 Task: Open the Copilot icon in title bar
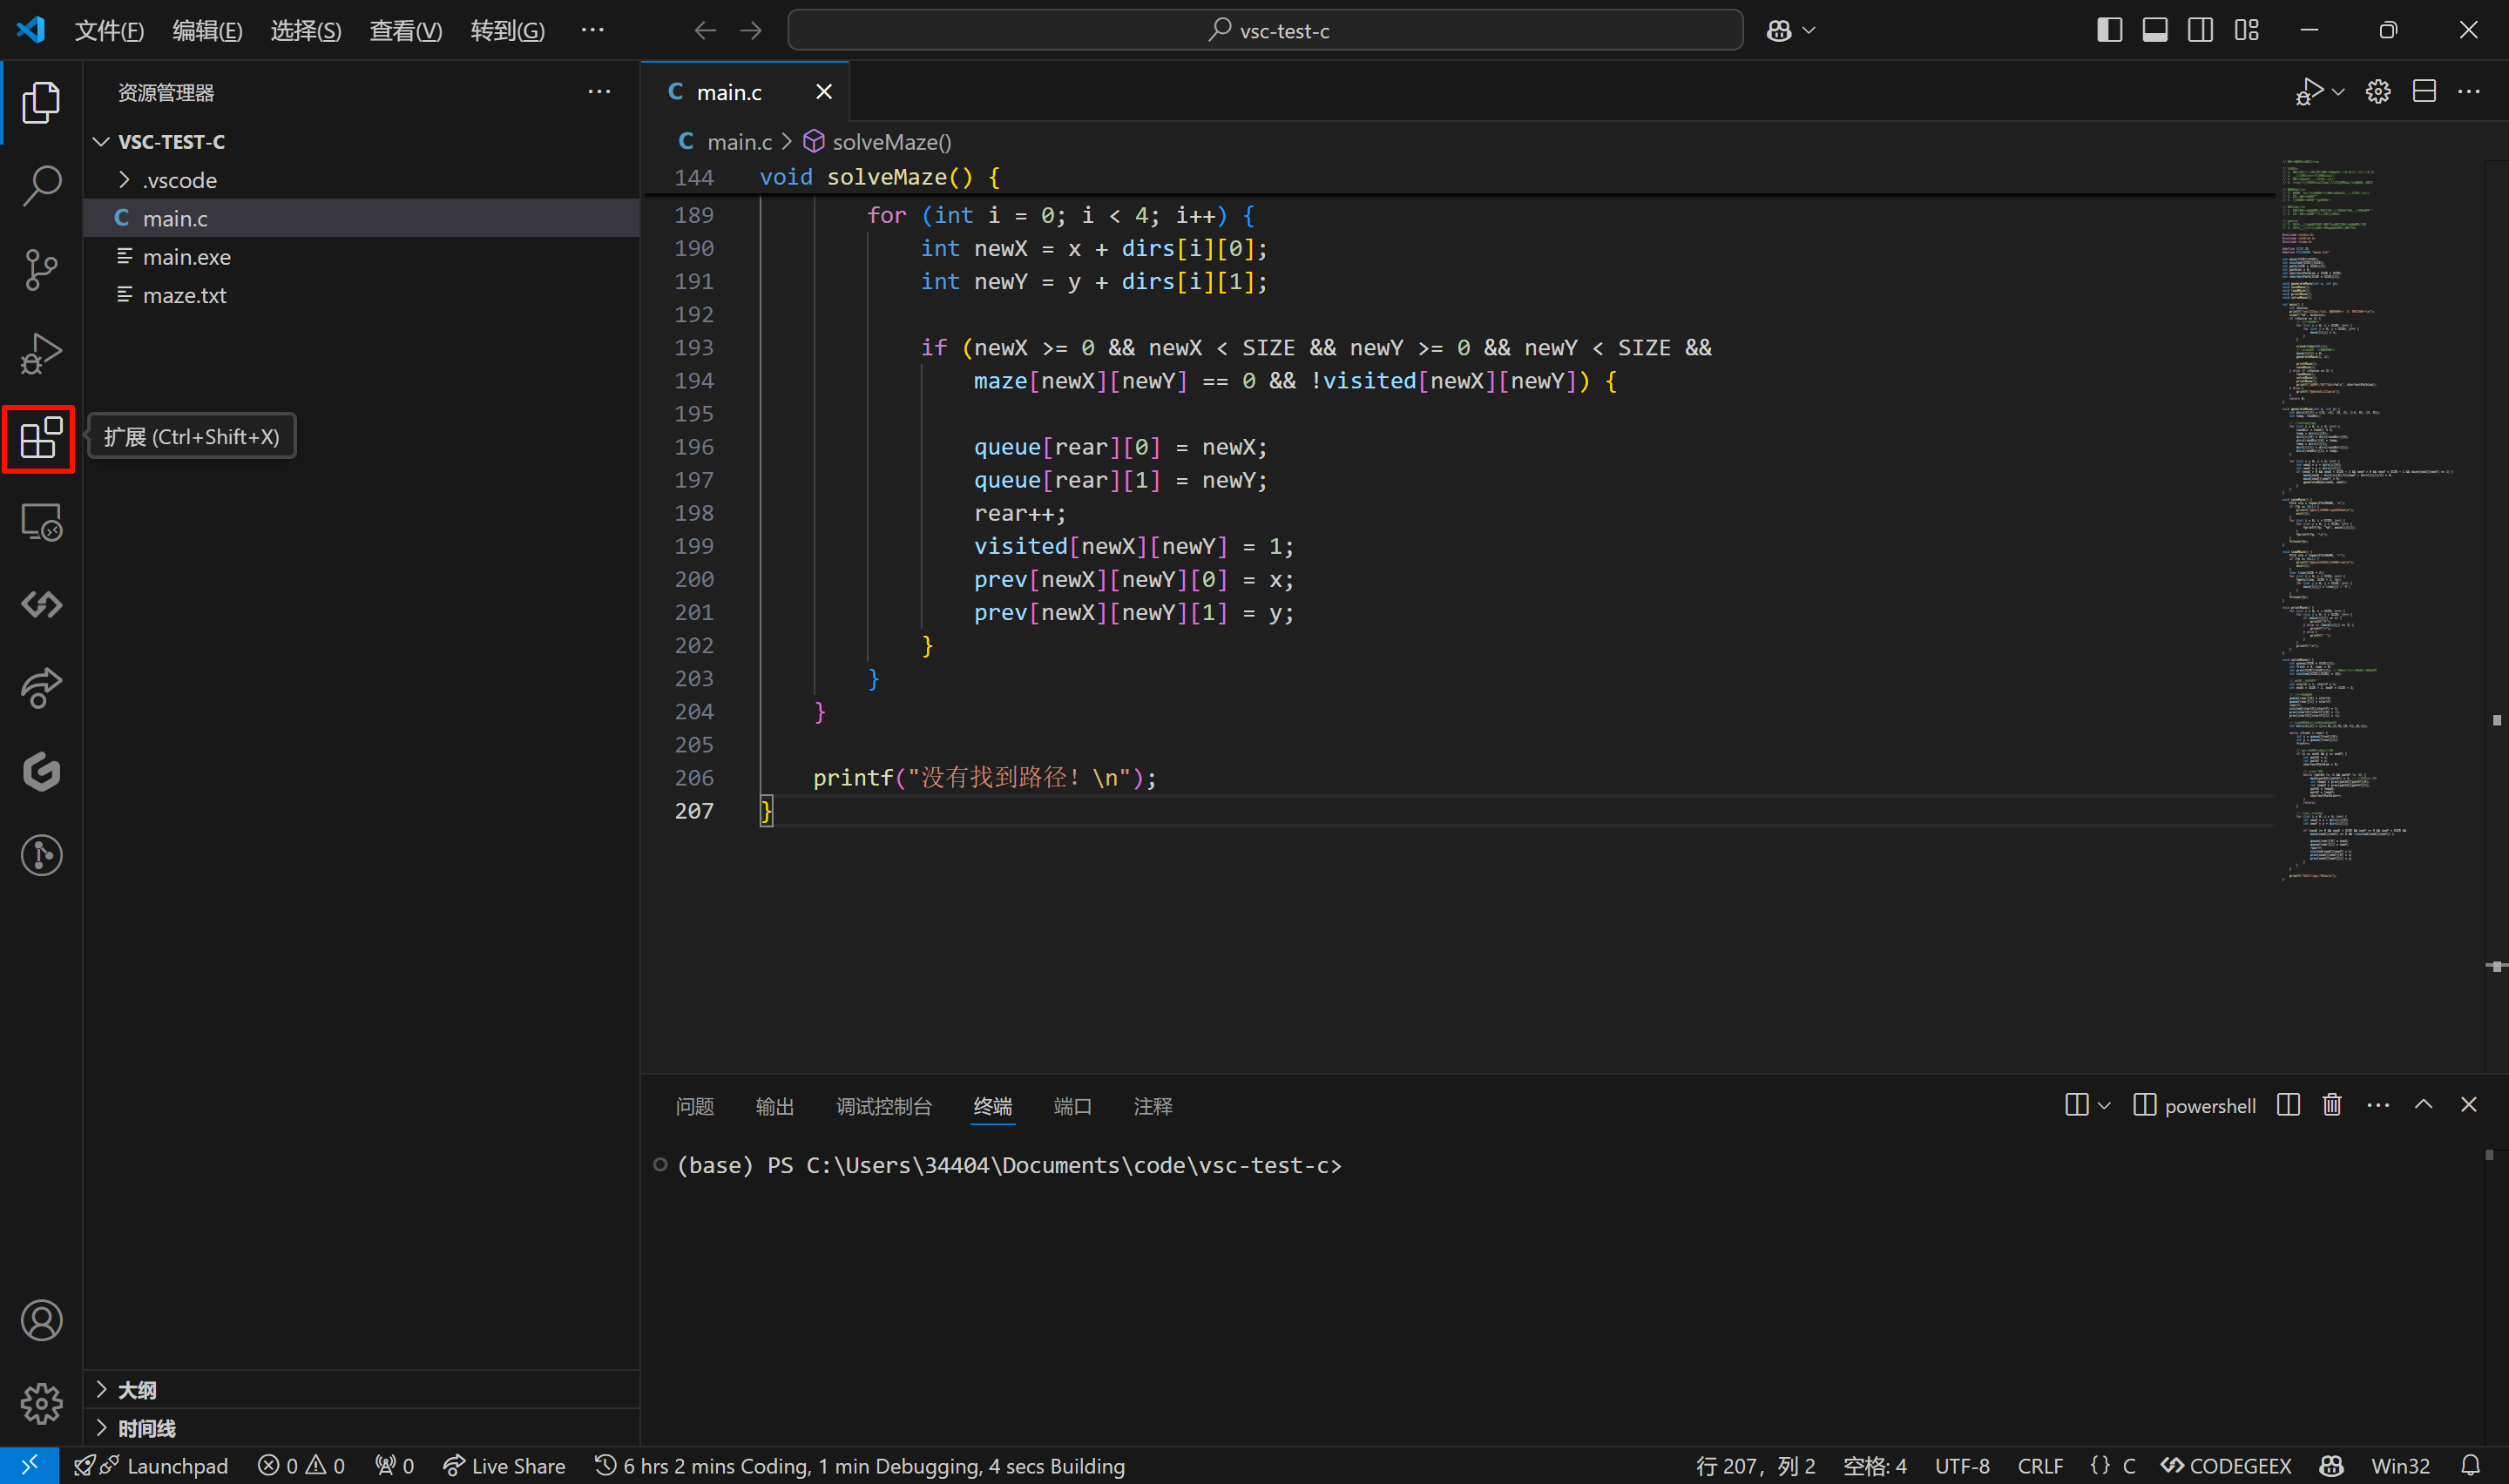1779,31
